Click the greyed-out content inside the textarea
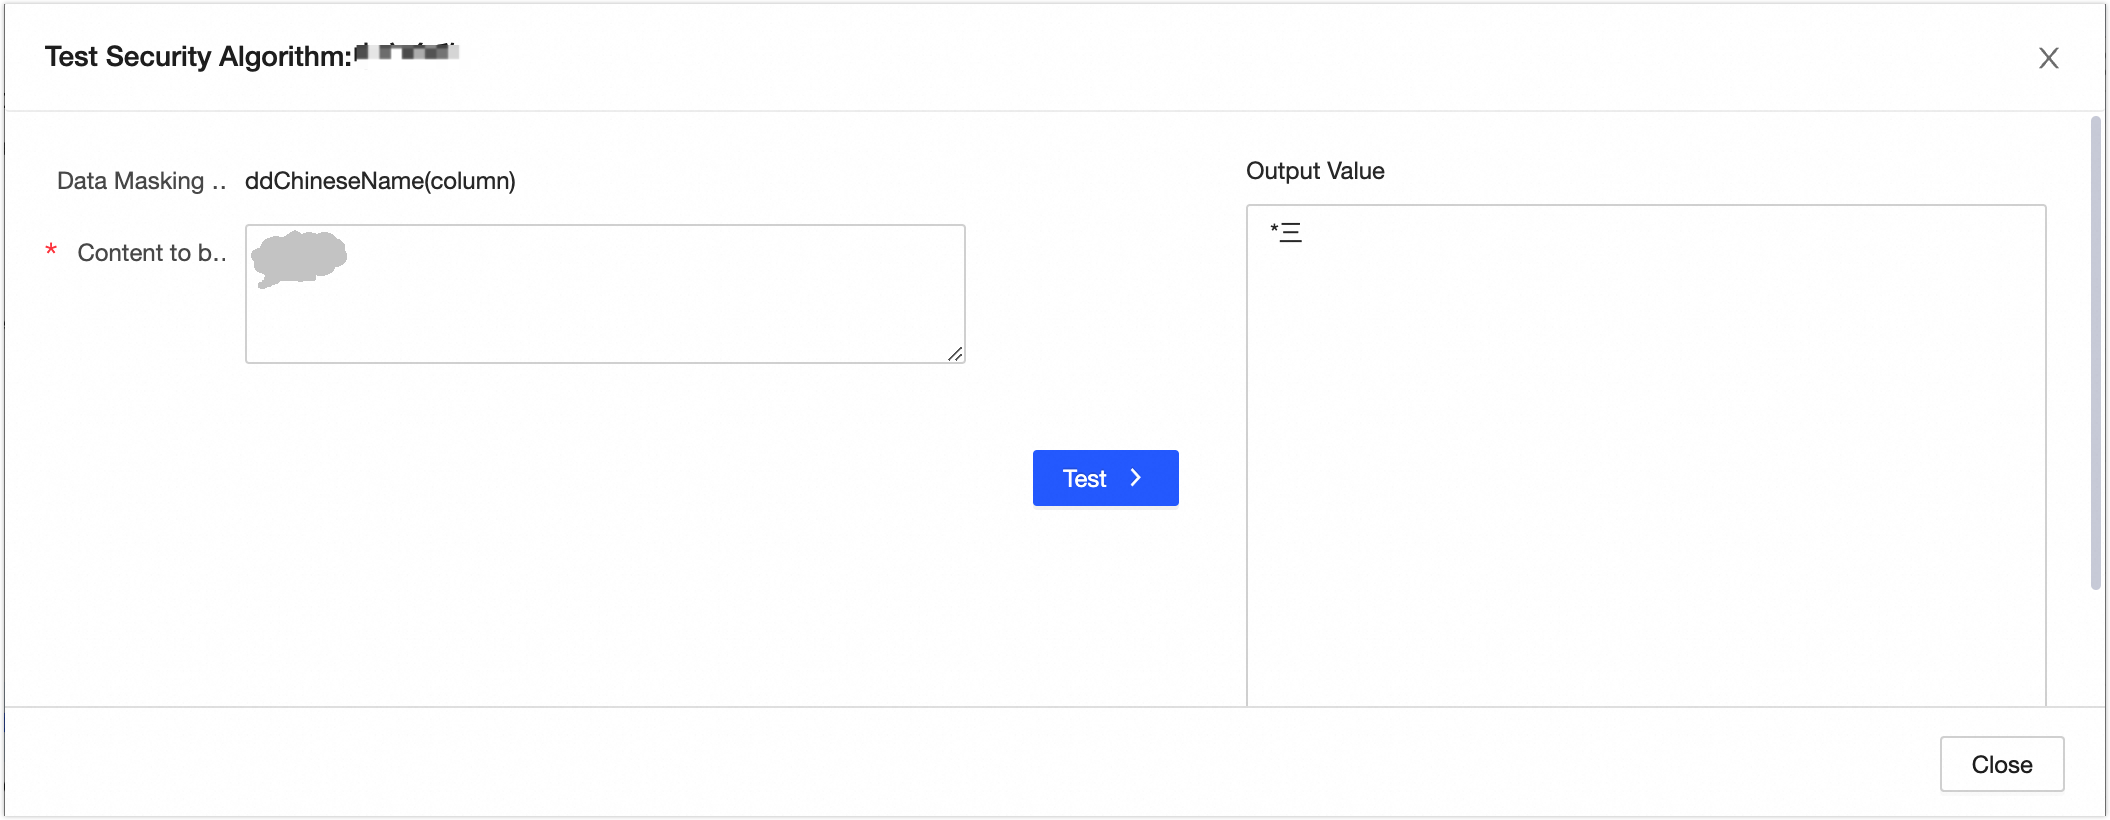The width and height of the screenshot is (2110, 820). click(x=299, y=257)
